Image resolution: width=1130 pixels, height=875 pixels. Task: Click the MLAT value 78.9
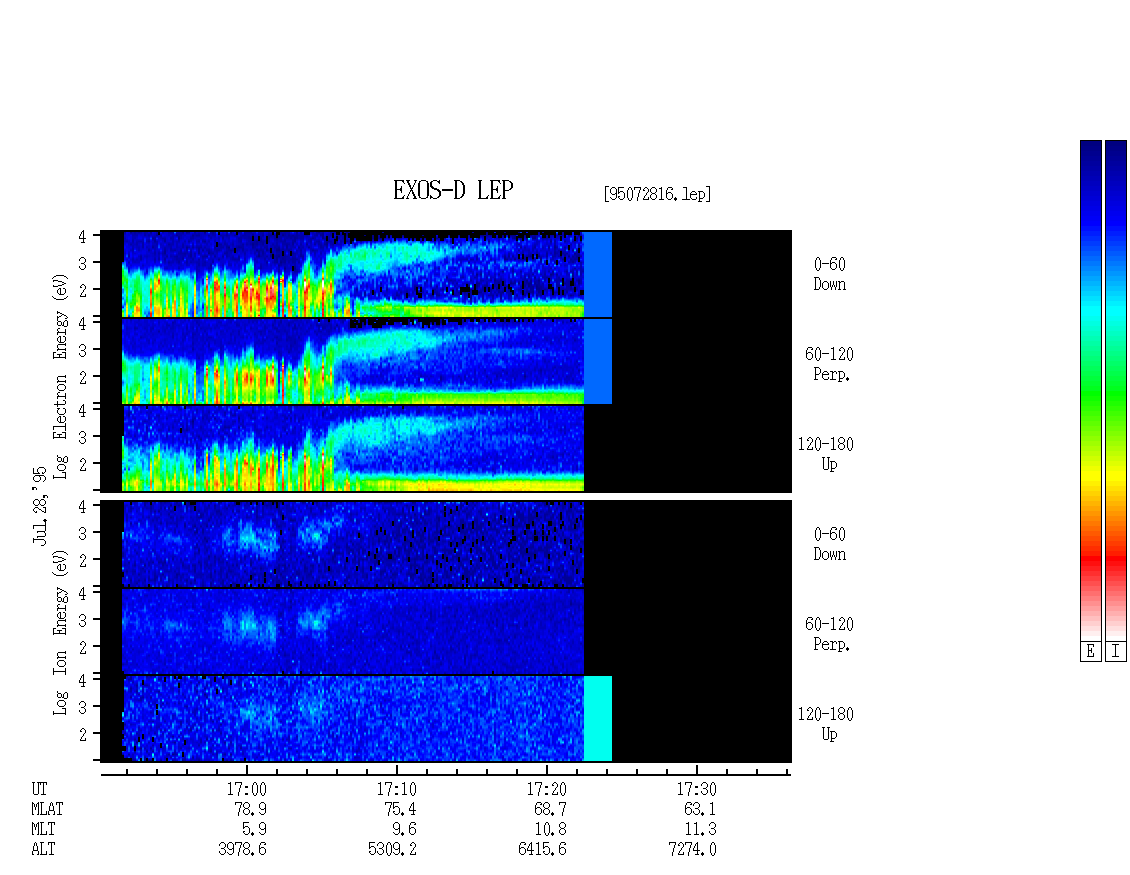251,809
